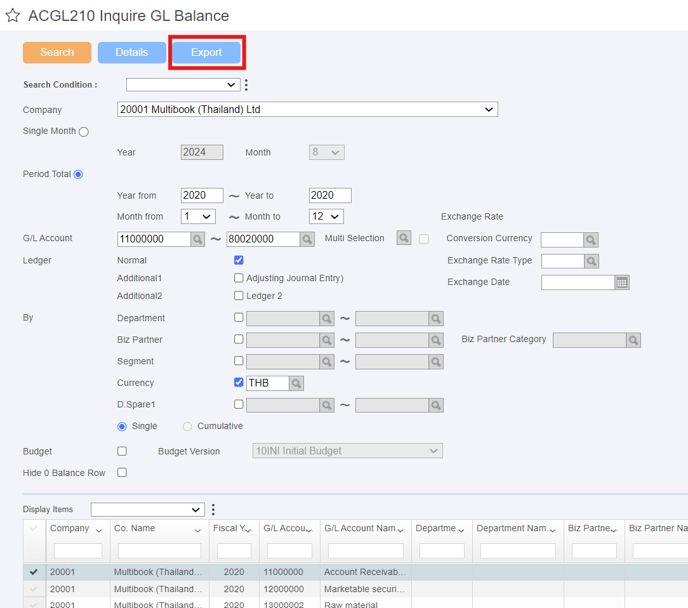Enable By Segment checkbox
The height and width of the screenshot is (608, 688).
(x=239, y=361)
